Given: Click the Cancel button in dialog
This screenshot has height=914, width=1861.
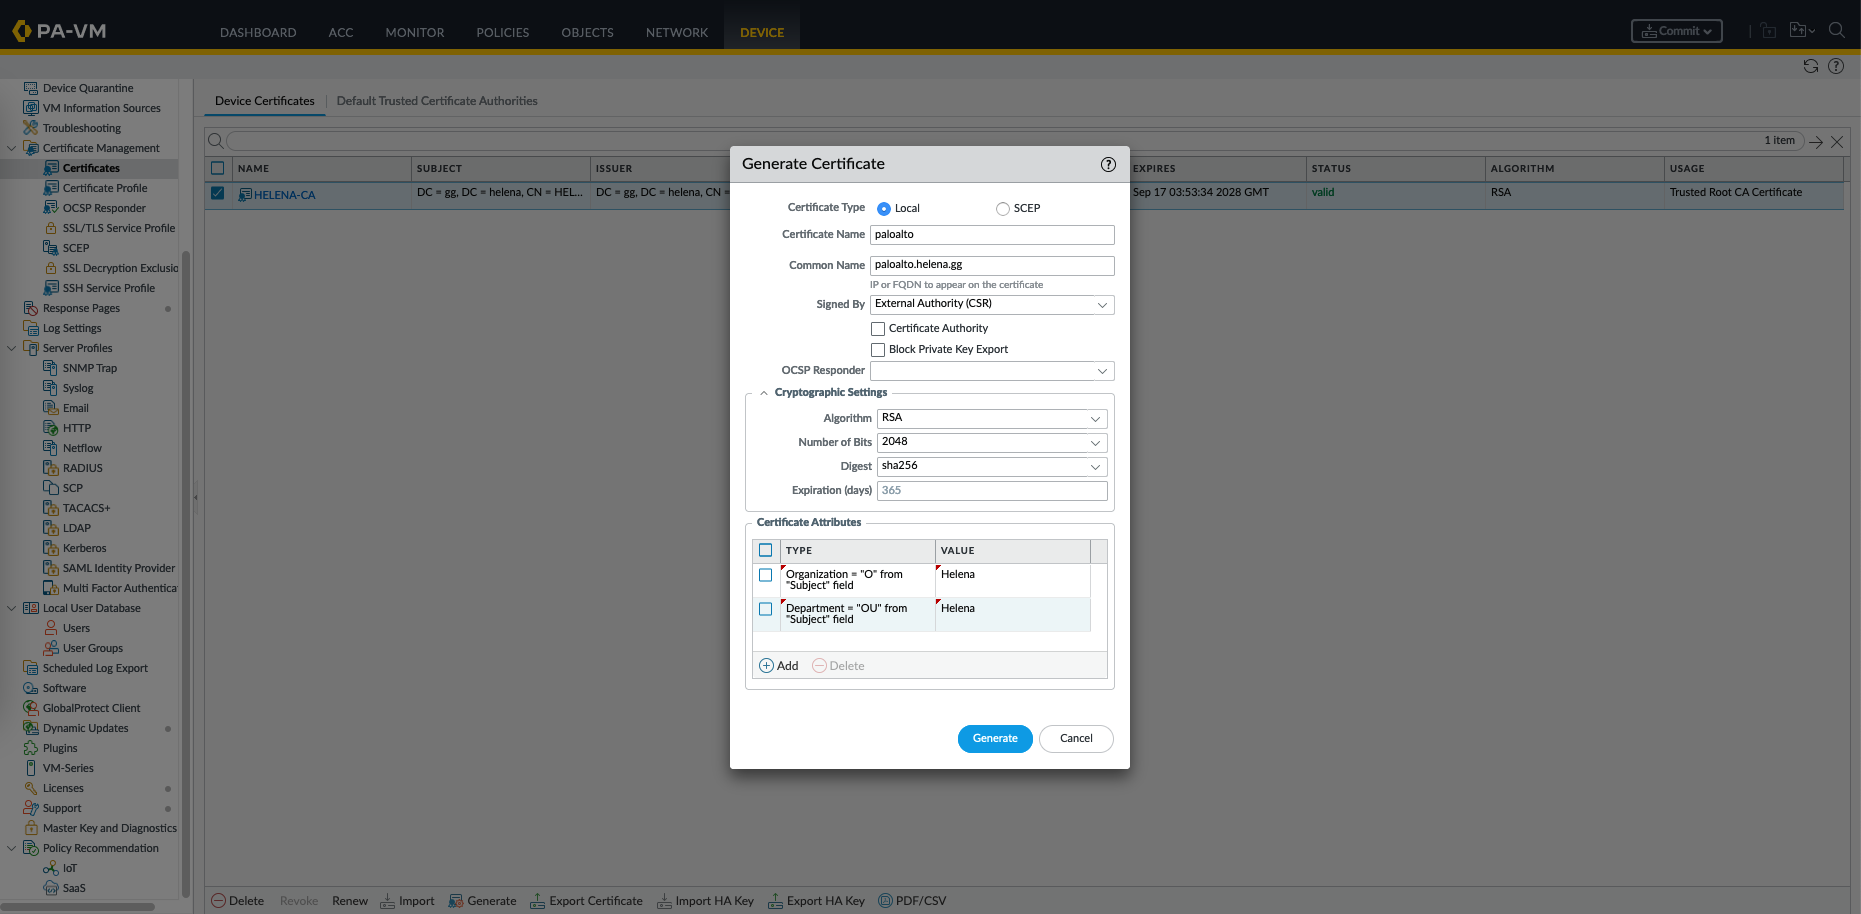Looking at the screenshot, I should [x=1076, y=739].
